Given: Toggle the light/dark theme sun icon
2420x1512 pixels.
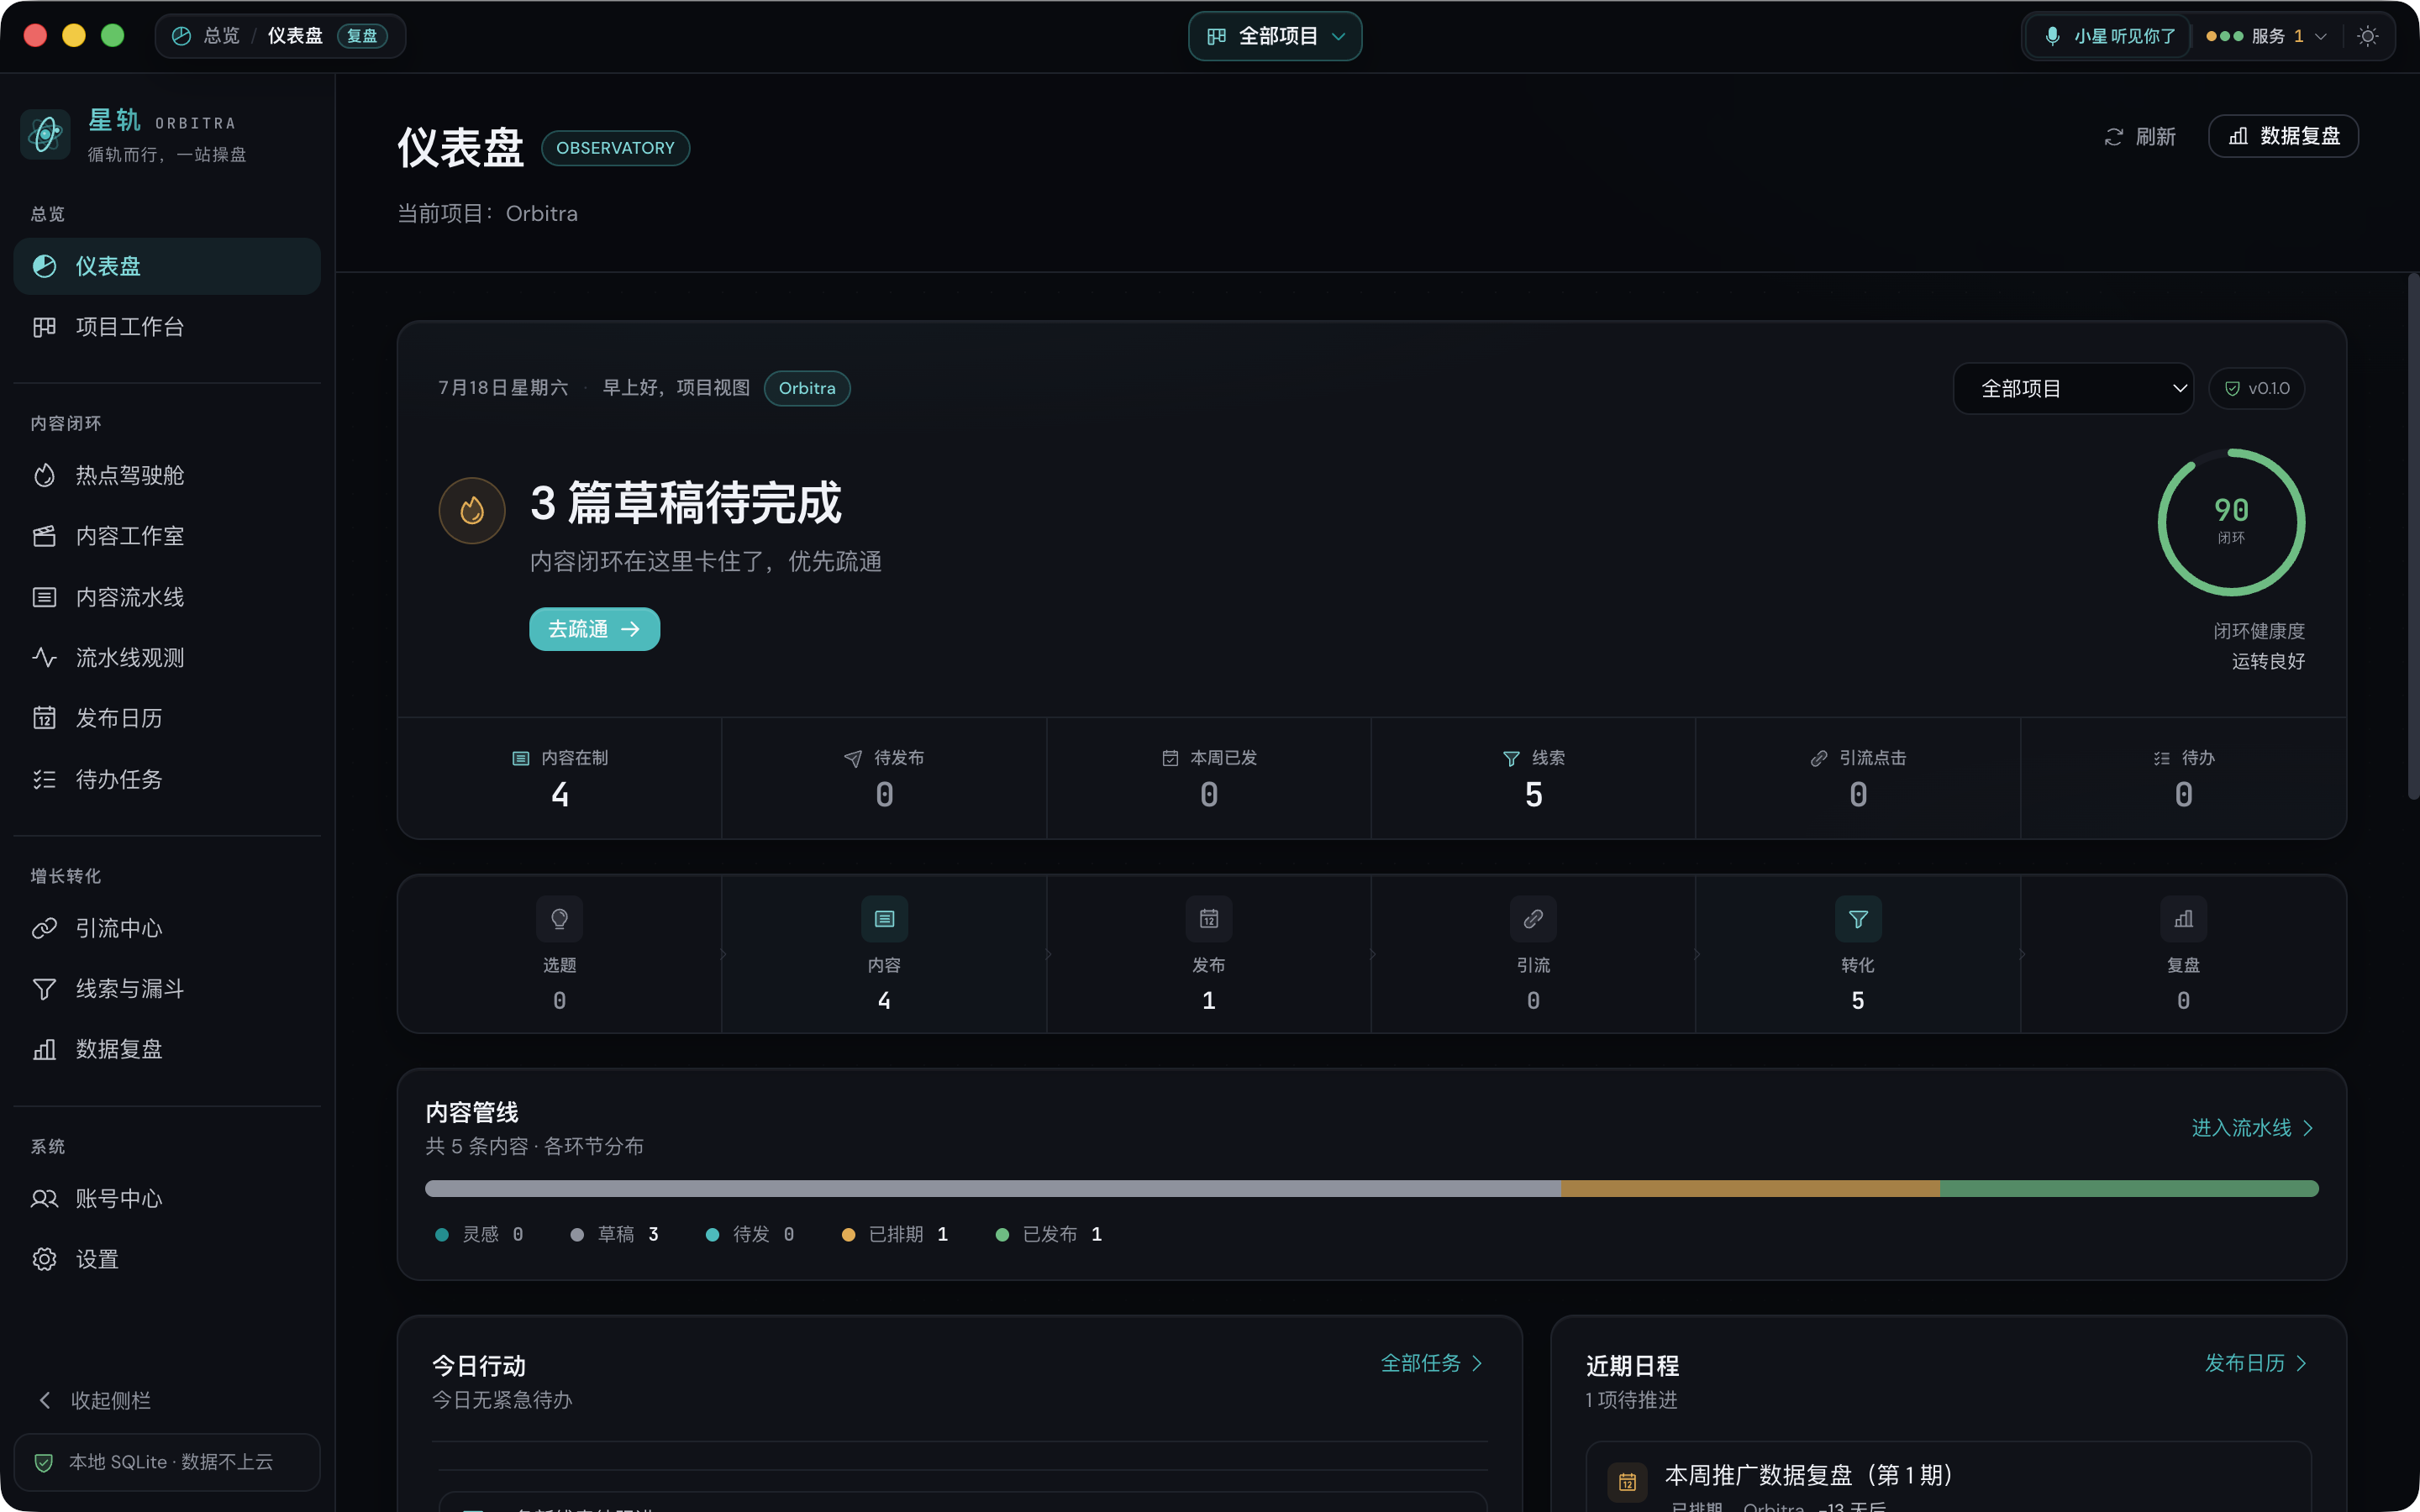Looking at the screenshot, I should coord(2367,36).
